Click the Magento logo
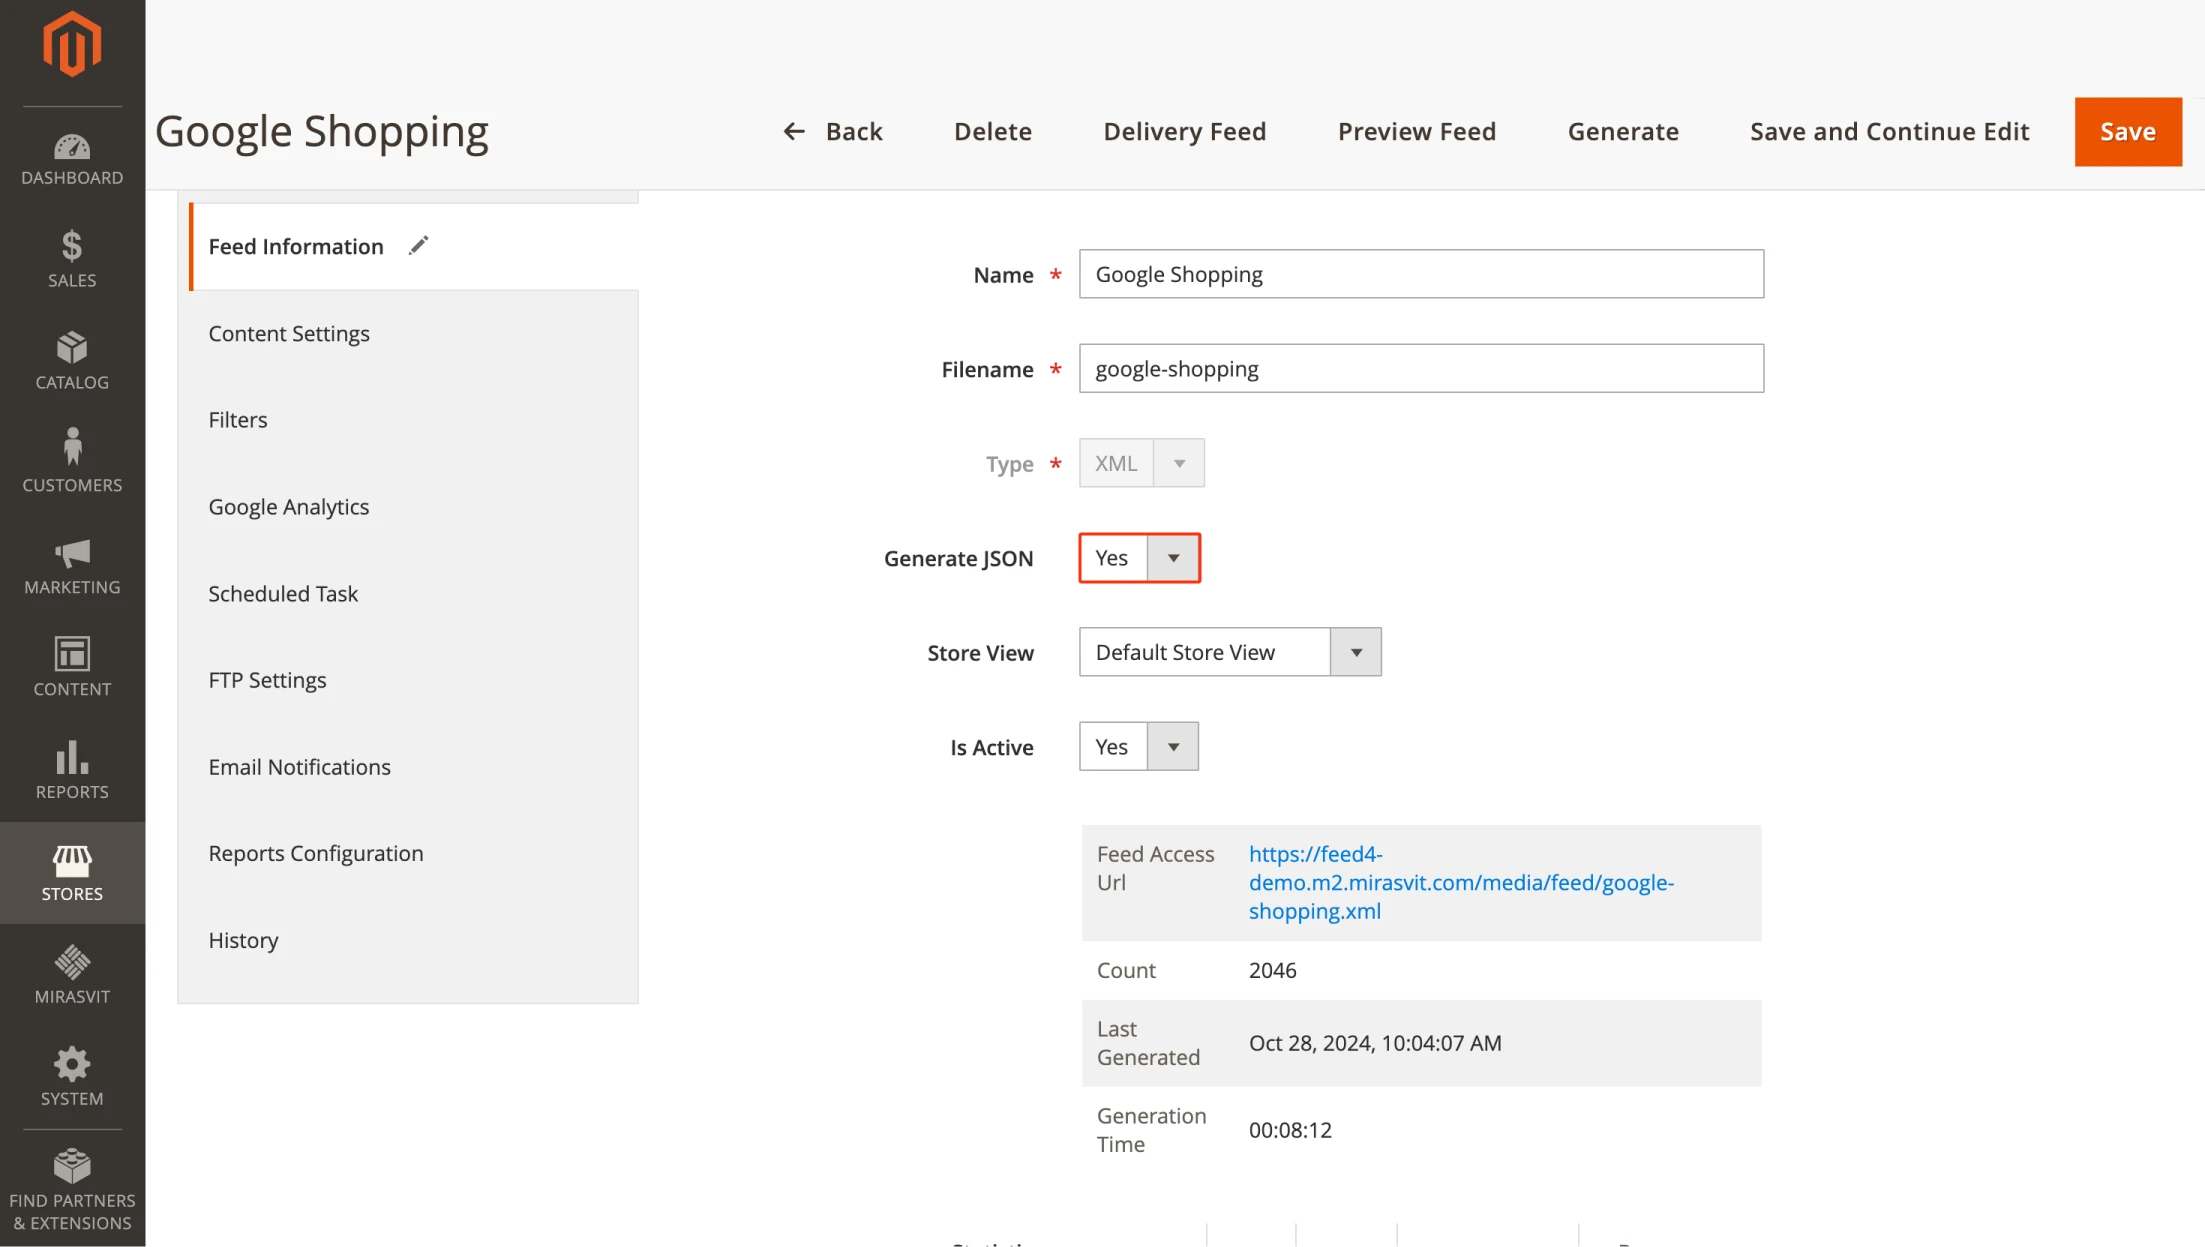The height and width of the screenshot is (1247, 2205). (x=71, y=42)
